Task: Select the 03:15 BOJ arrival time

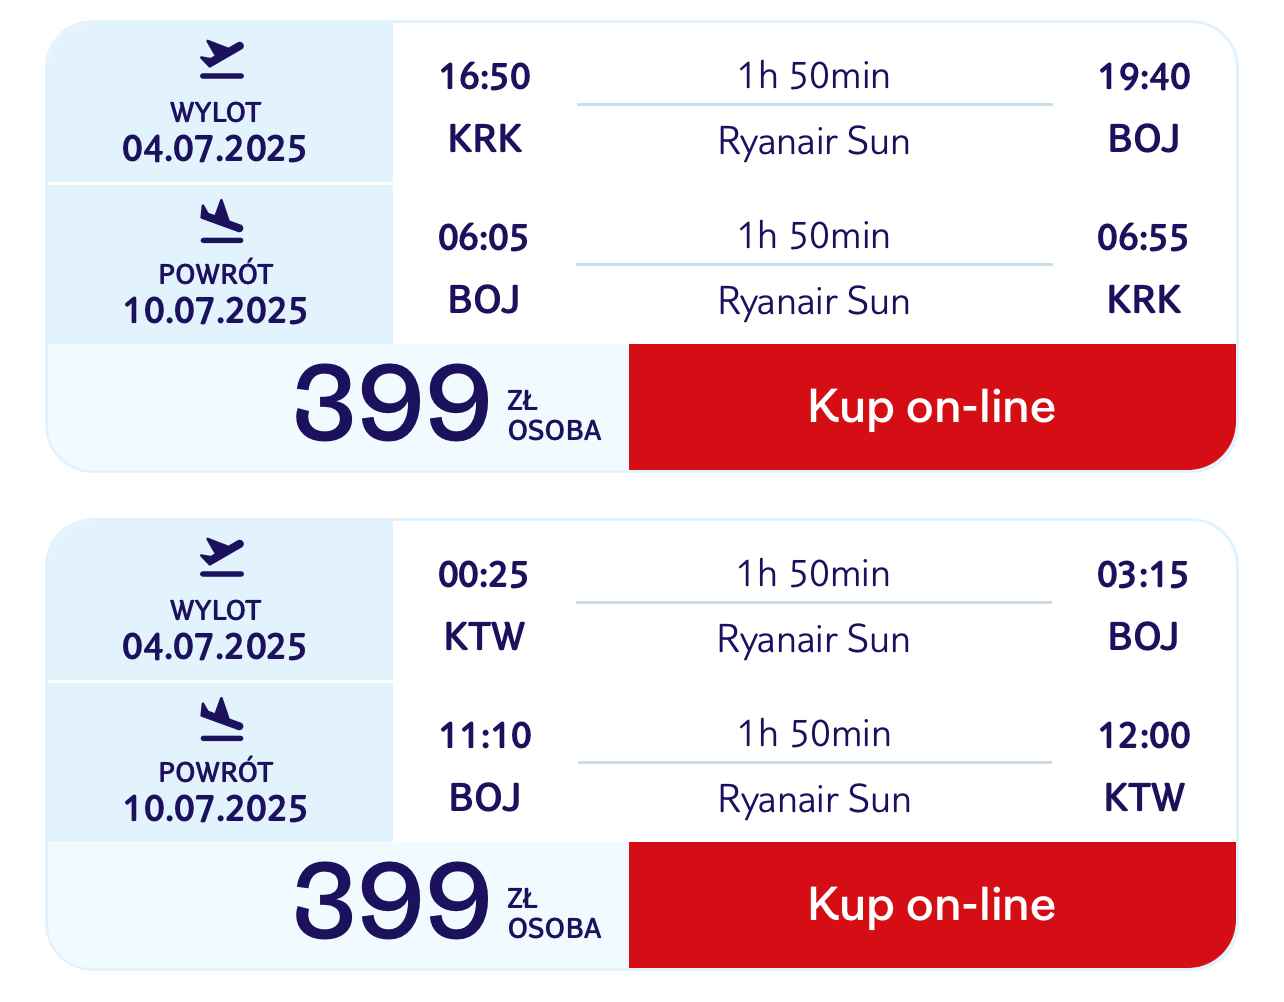Action: click(x=1143, y=575)
